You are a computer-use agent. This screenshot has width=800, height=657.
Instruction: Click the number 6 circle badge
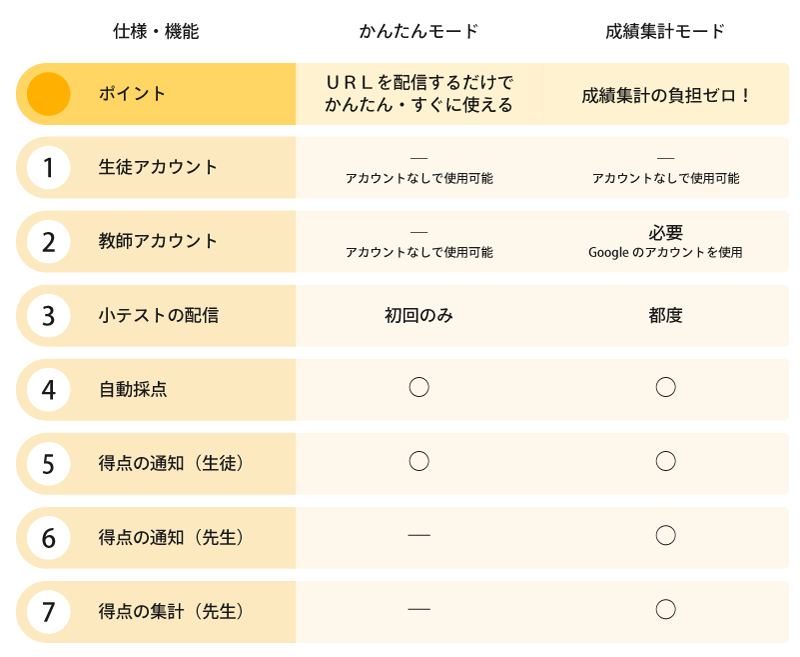[x=48, y=538]
